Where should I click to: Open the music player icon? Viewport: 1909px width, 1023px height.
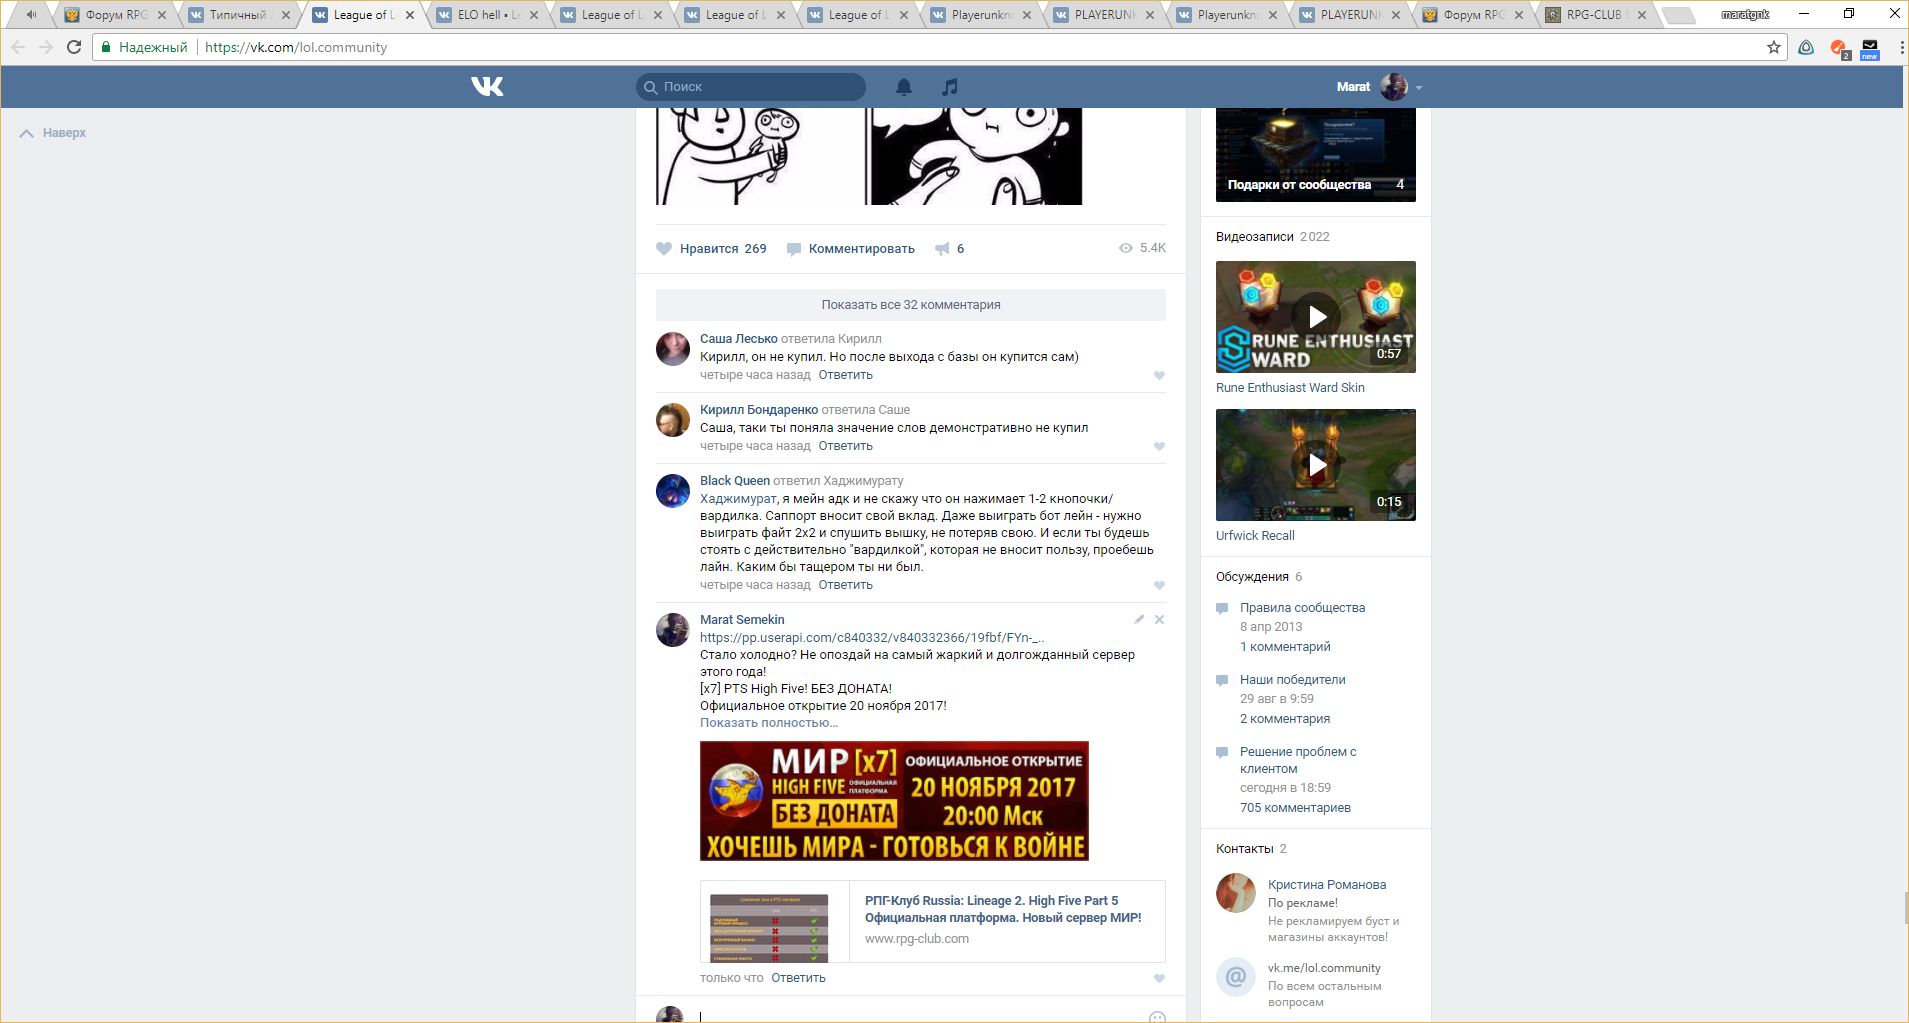950,87
